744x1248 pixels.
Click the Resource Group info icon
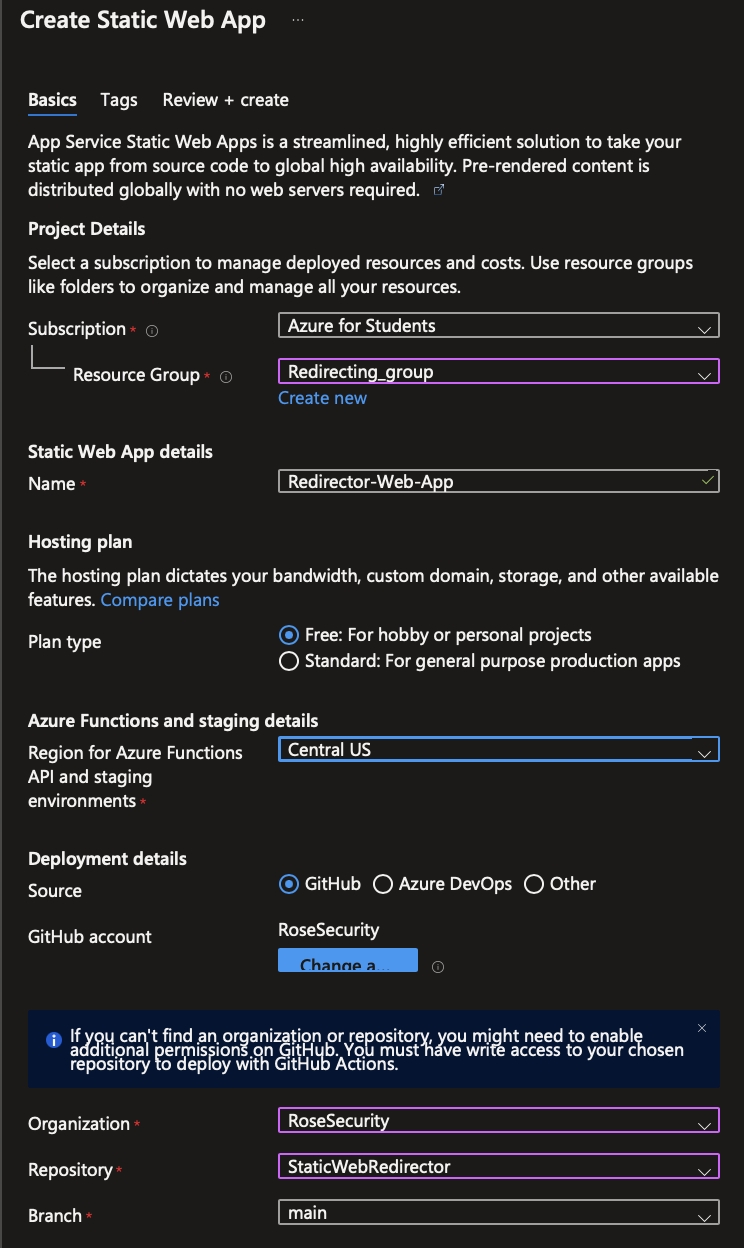[226, 377]
